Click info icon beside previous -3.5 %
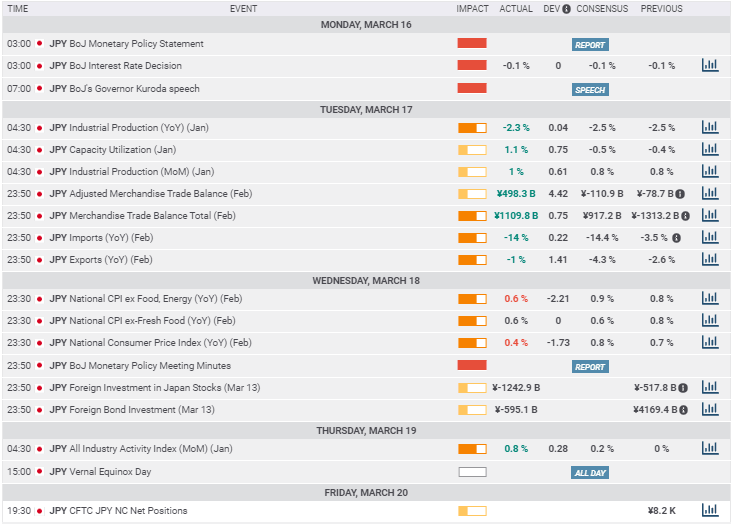The image size is (731, 524). pos(676,238)
